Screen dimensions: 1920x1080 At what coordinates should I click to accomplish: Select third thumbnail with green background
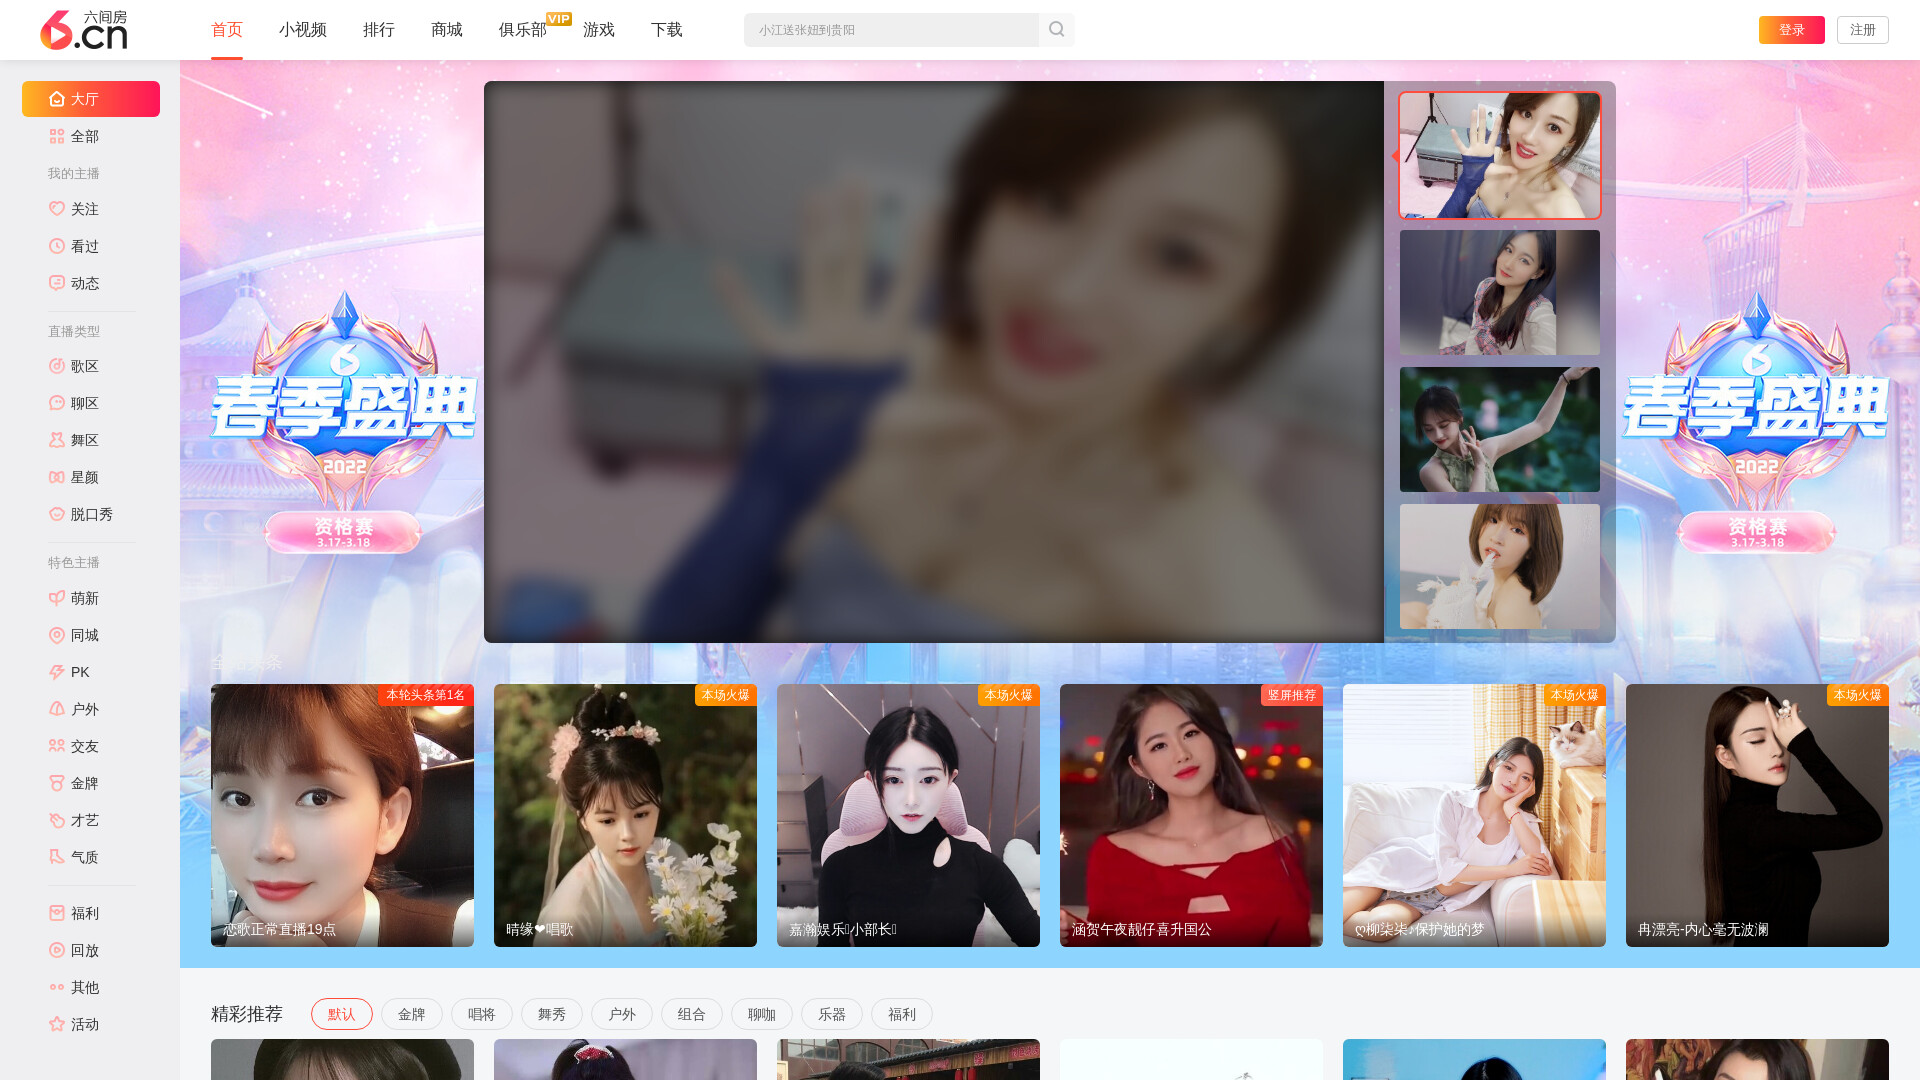click(1500, 429)
